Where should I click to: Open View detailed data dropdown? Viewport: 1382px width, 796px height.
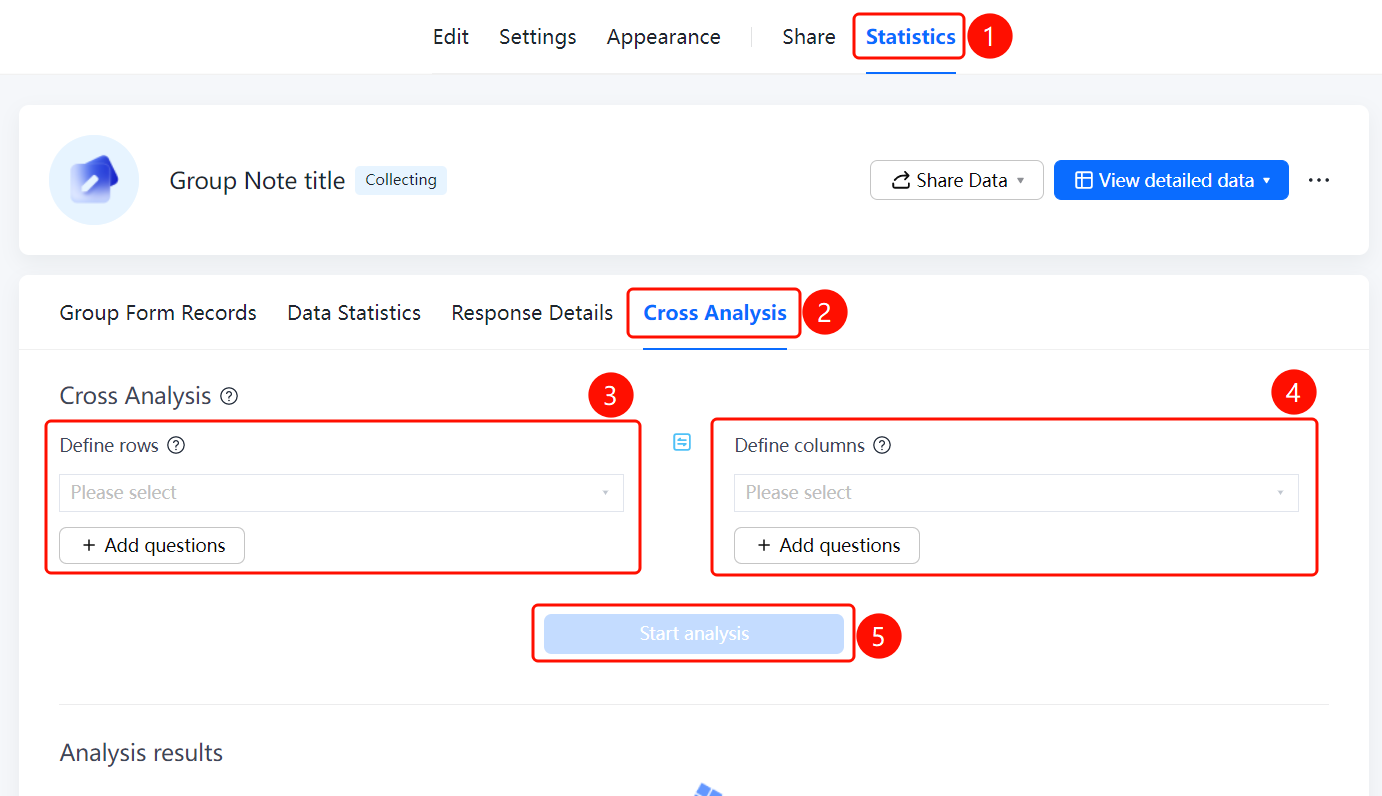coord(1171,180)
